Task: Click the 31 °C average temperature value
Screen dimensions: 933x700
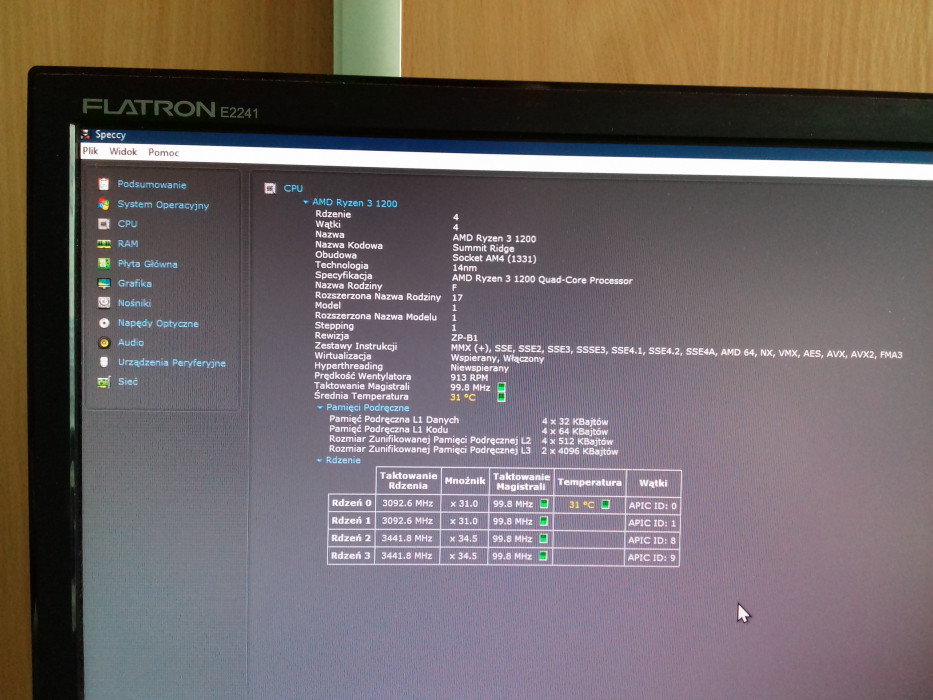Action: [463, 397]
